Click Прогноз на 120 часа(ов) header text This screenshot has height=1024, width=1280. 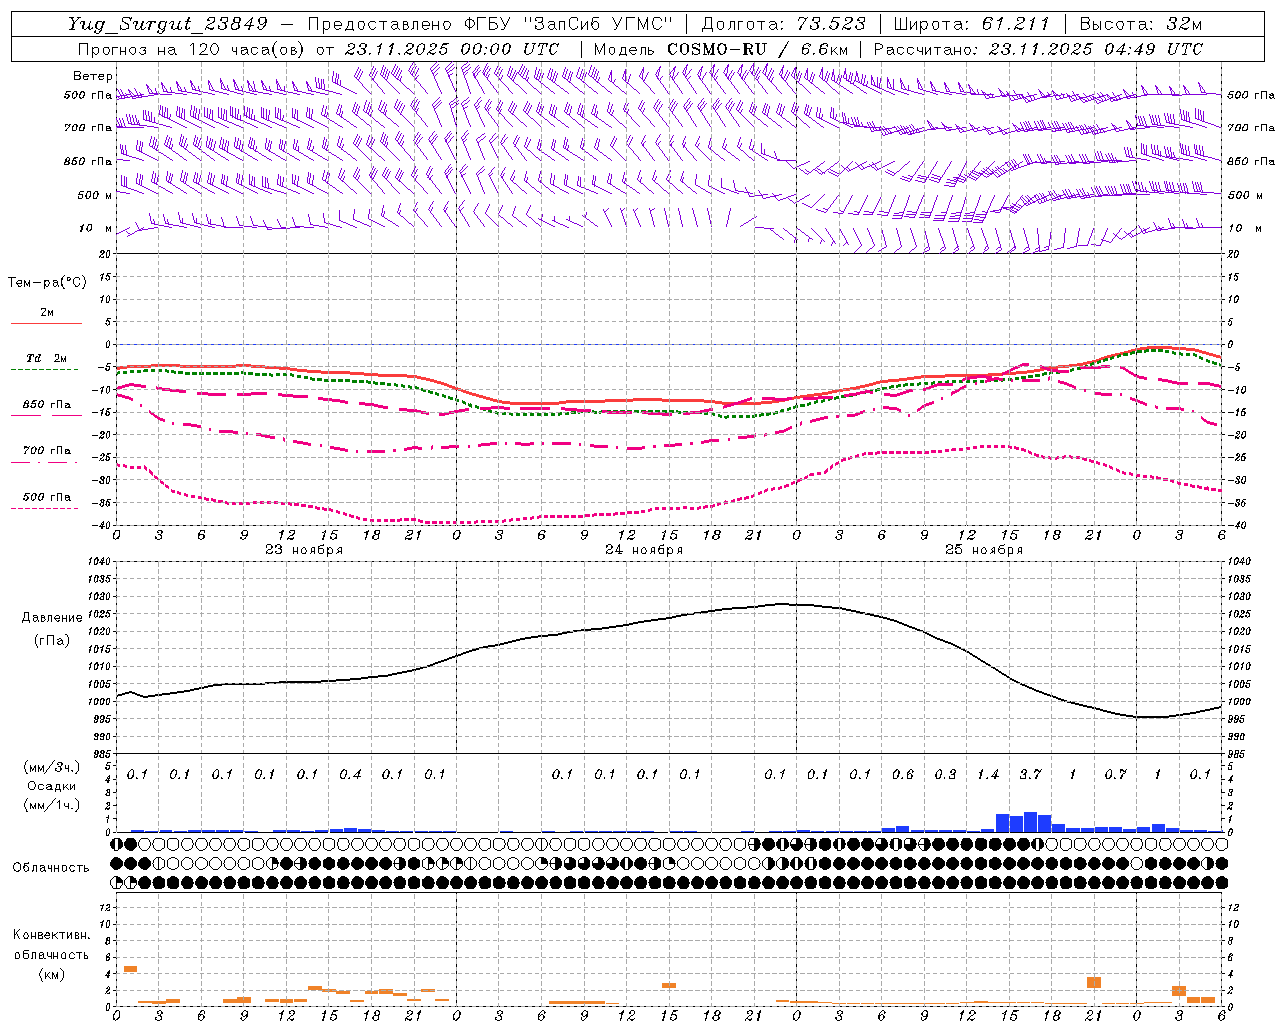point(192,49)
